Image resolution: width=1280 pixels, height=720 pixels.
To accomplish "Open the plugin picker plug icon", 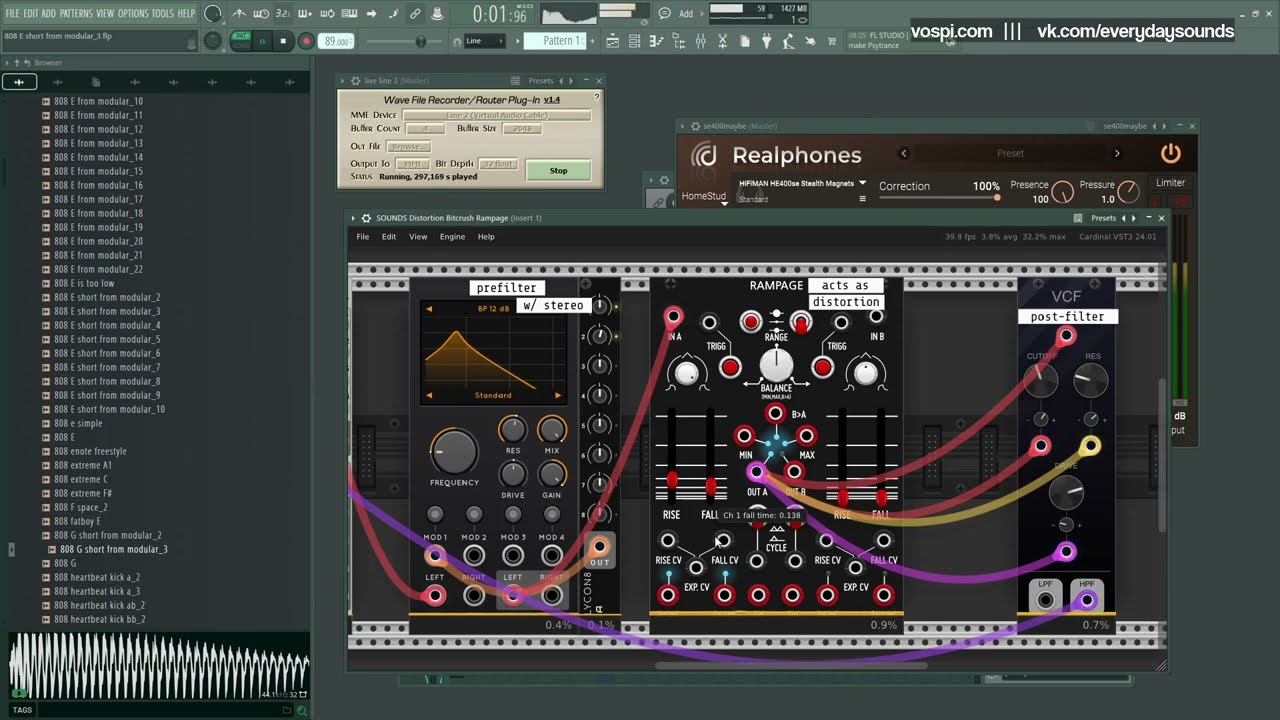I will point(766,41).
